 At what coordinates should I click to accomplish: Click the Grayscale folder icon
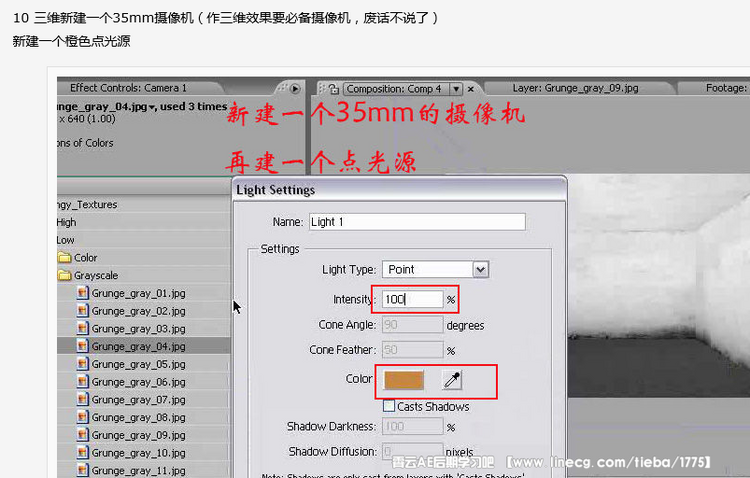click(64, 276)
